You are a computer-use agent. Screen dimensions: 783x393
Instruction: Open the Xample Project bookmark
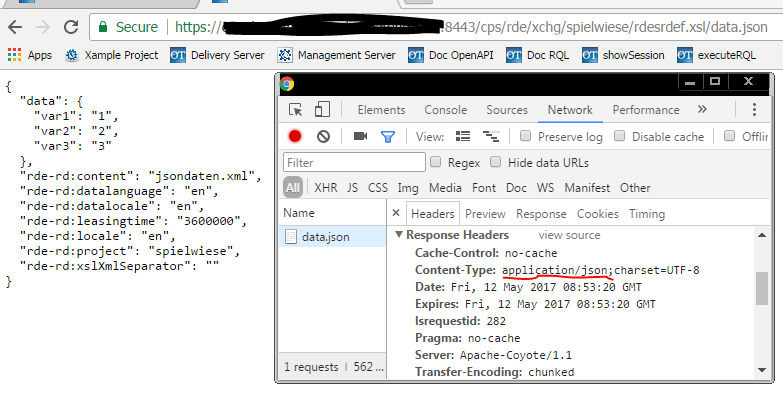112,55
